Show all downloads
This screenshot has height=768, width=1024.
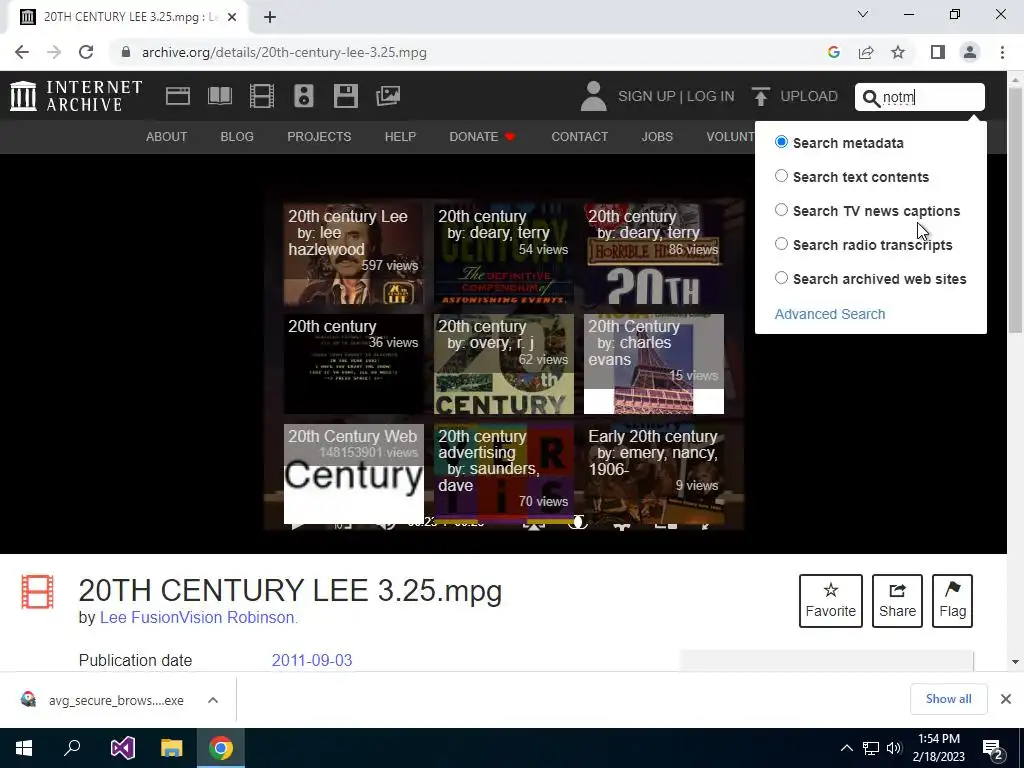point(948,699)
